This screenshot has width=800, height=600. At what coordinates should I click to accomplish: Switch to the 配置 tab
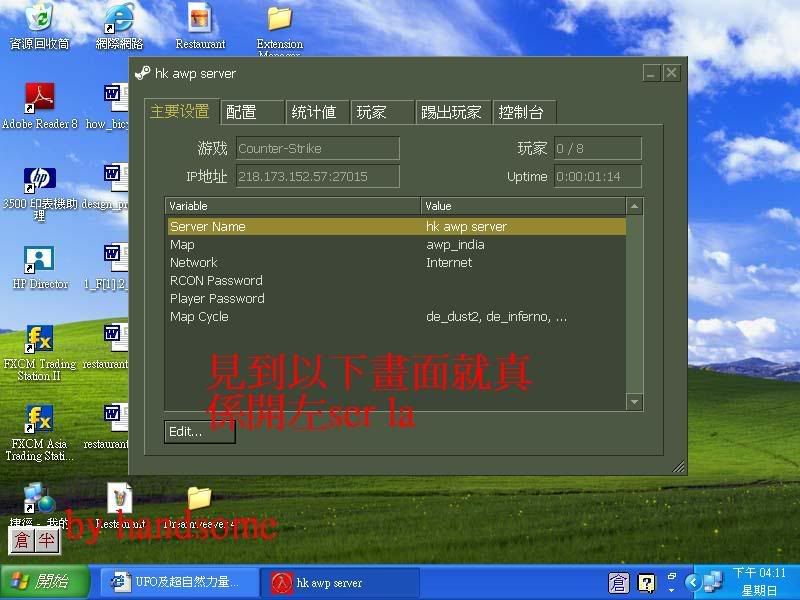pyautogui.click(x=253, y=112)
